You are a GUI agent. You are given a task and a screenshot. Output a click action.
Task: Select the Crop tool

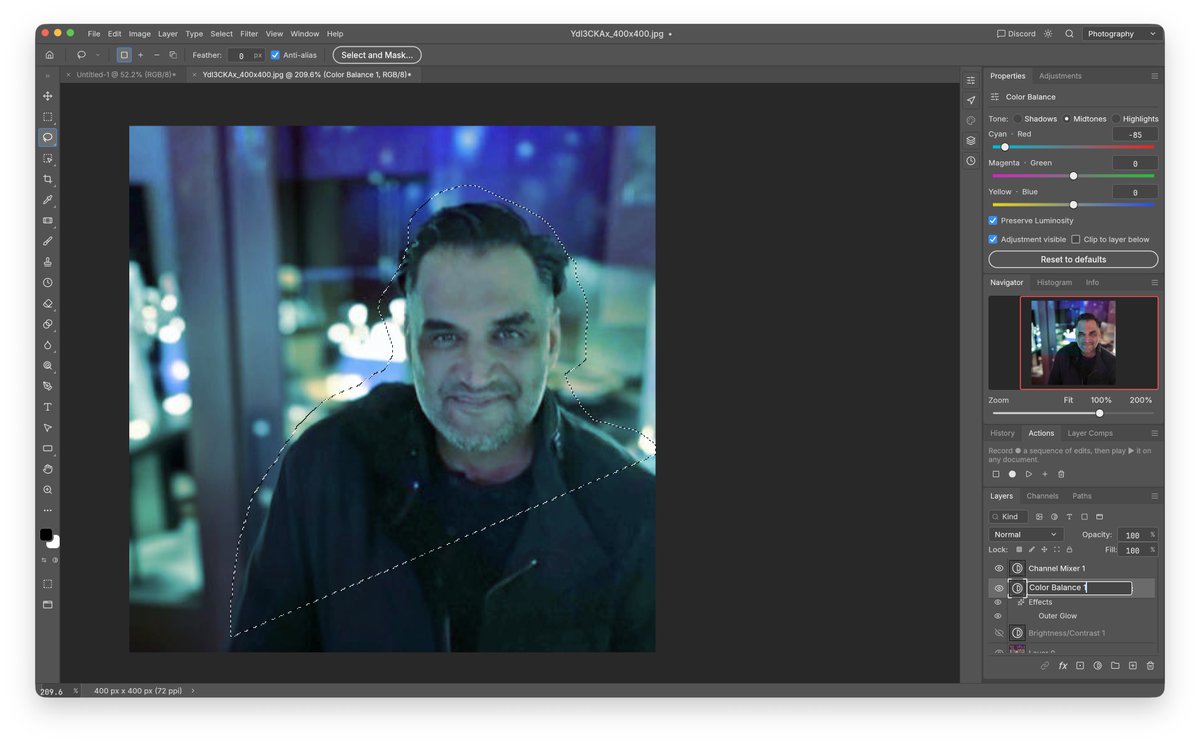pos(47,179)
